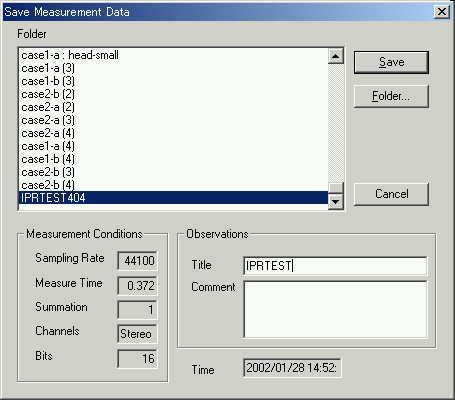Choose case1-b (3) in the folder list
Viewport: 455px width, 400px height.
pyautogui.click(x=173, y=81)
